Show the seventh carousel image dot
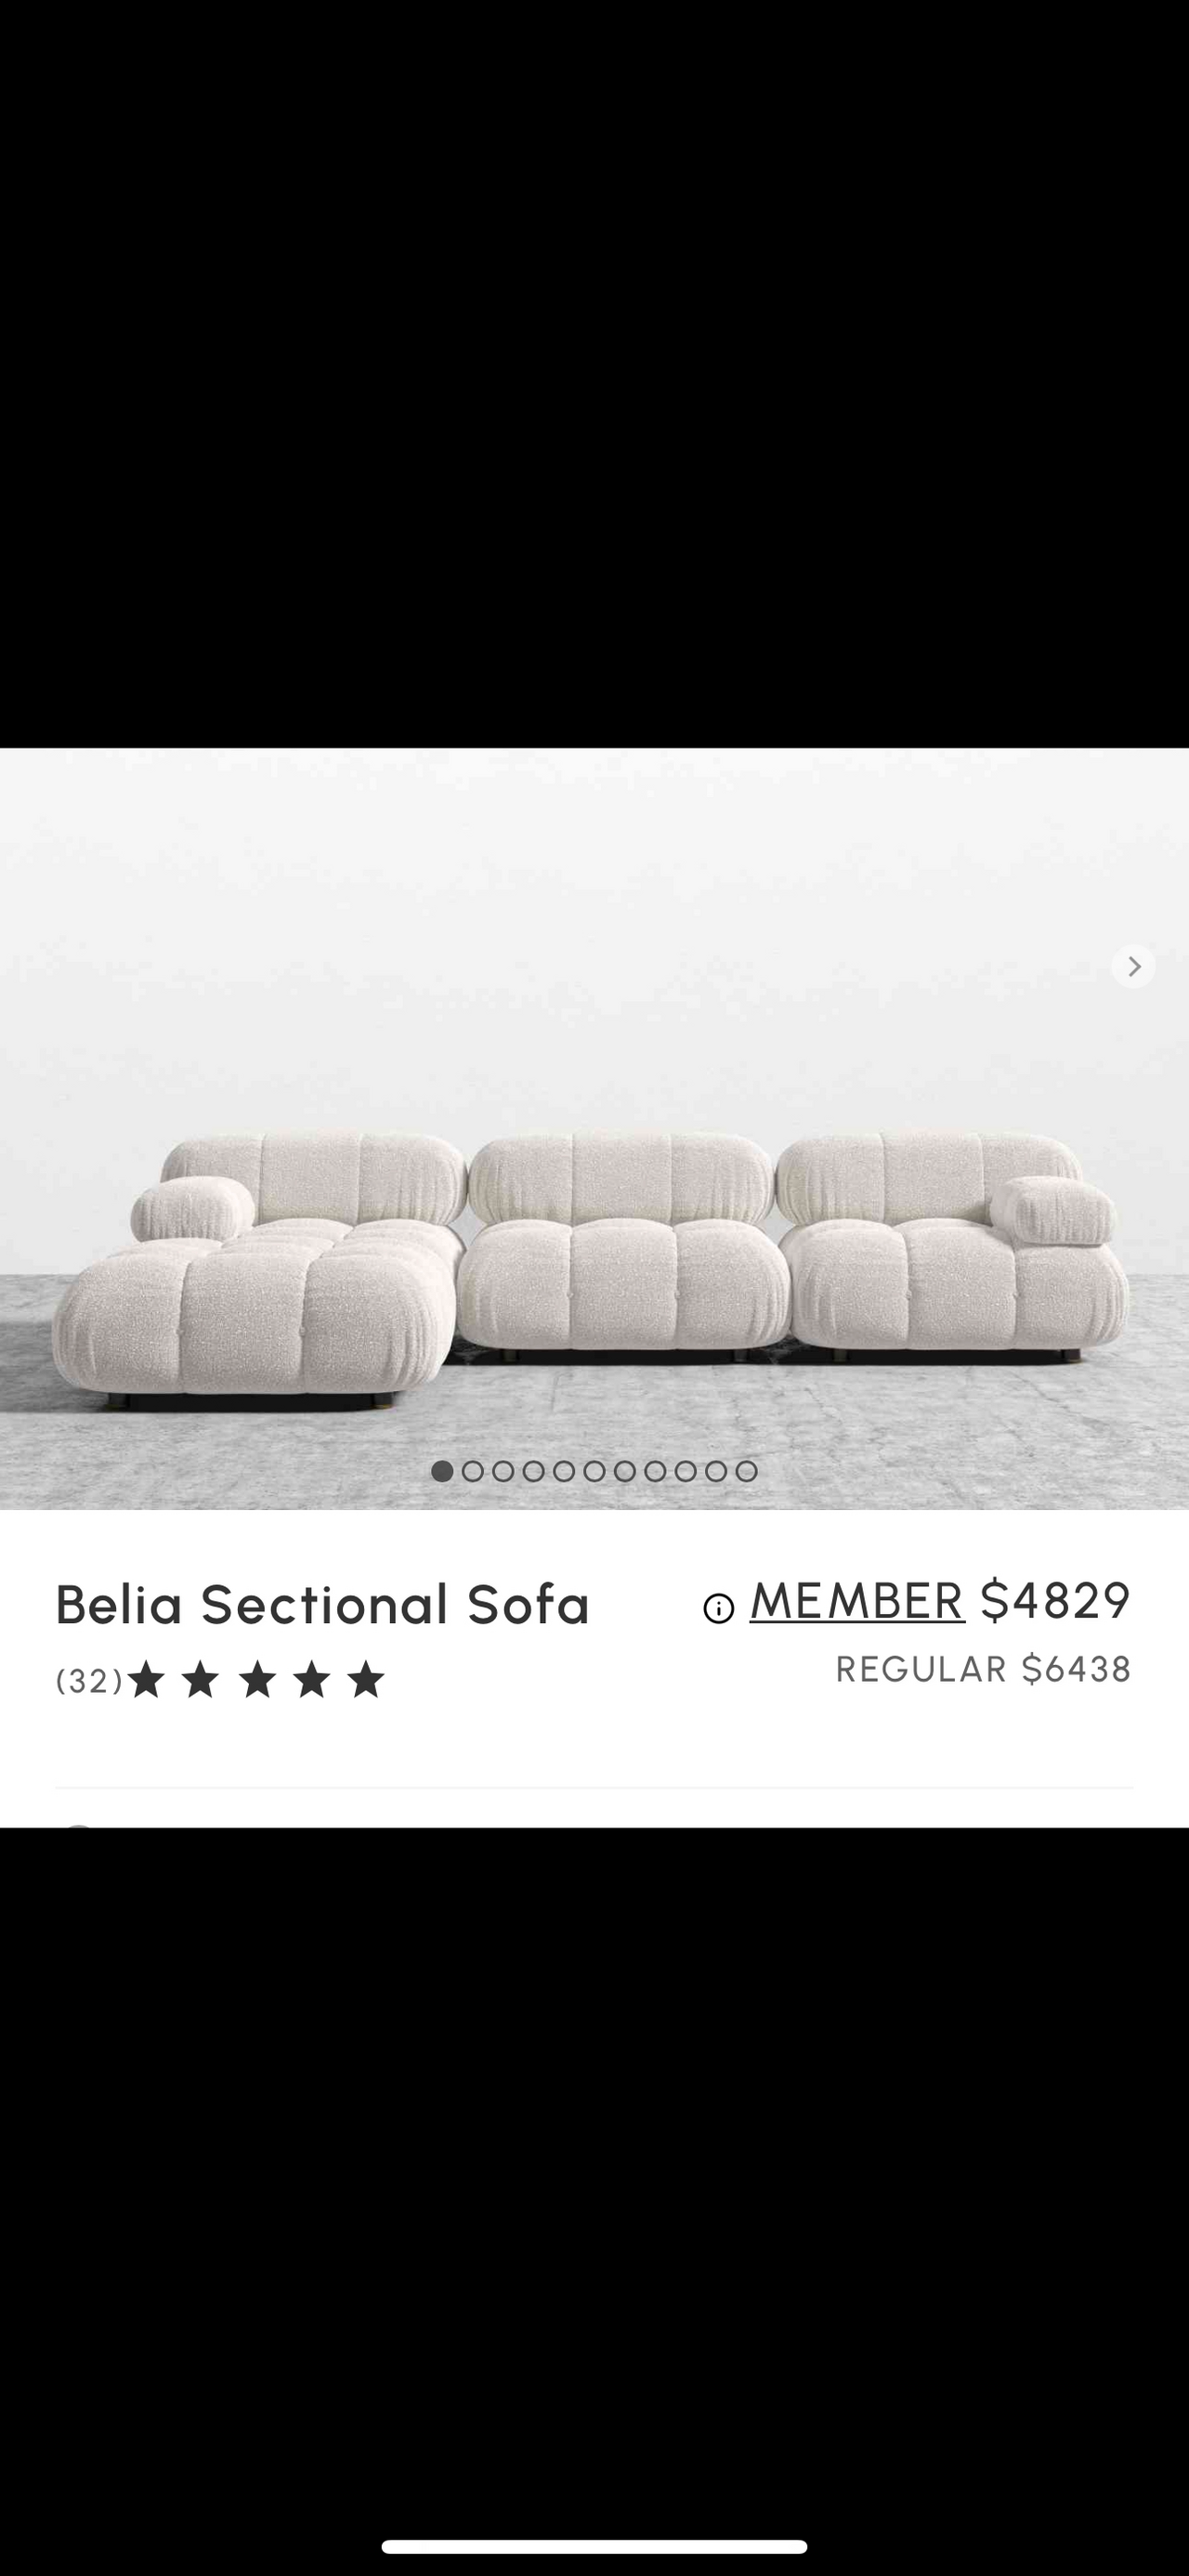Viewport: 1189px width, 2576px height. click(x=625, y=1471)
